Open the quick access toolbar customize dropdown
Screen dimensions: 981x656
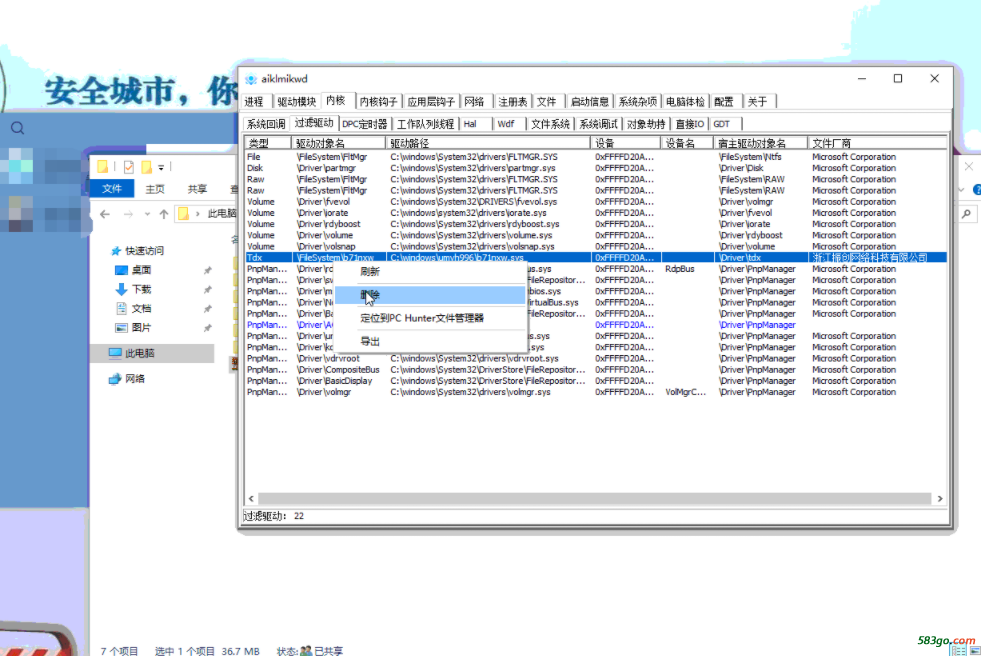click(160, 167)
